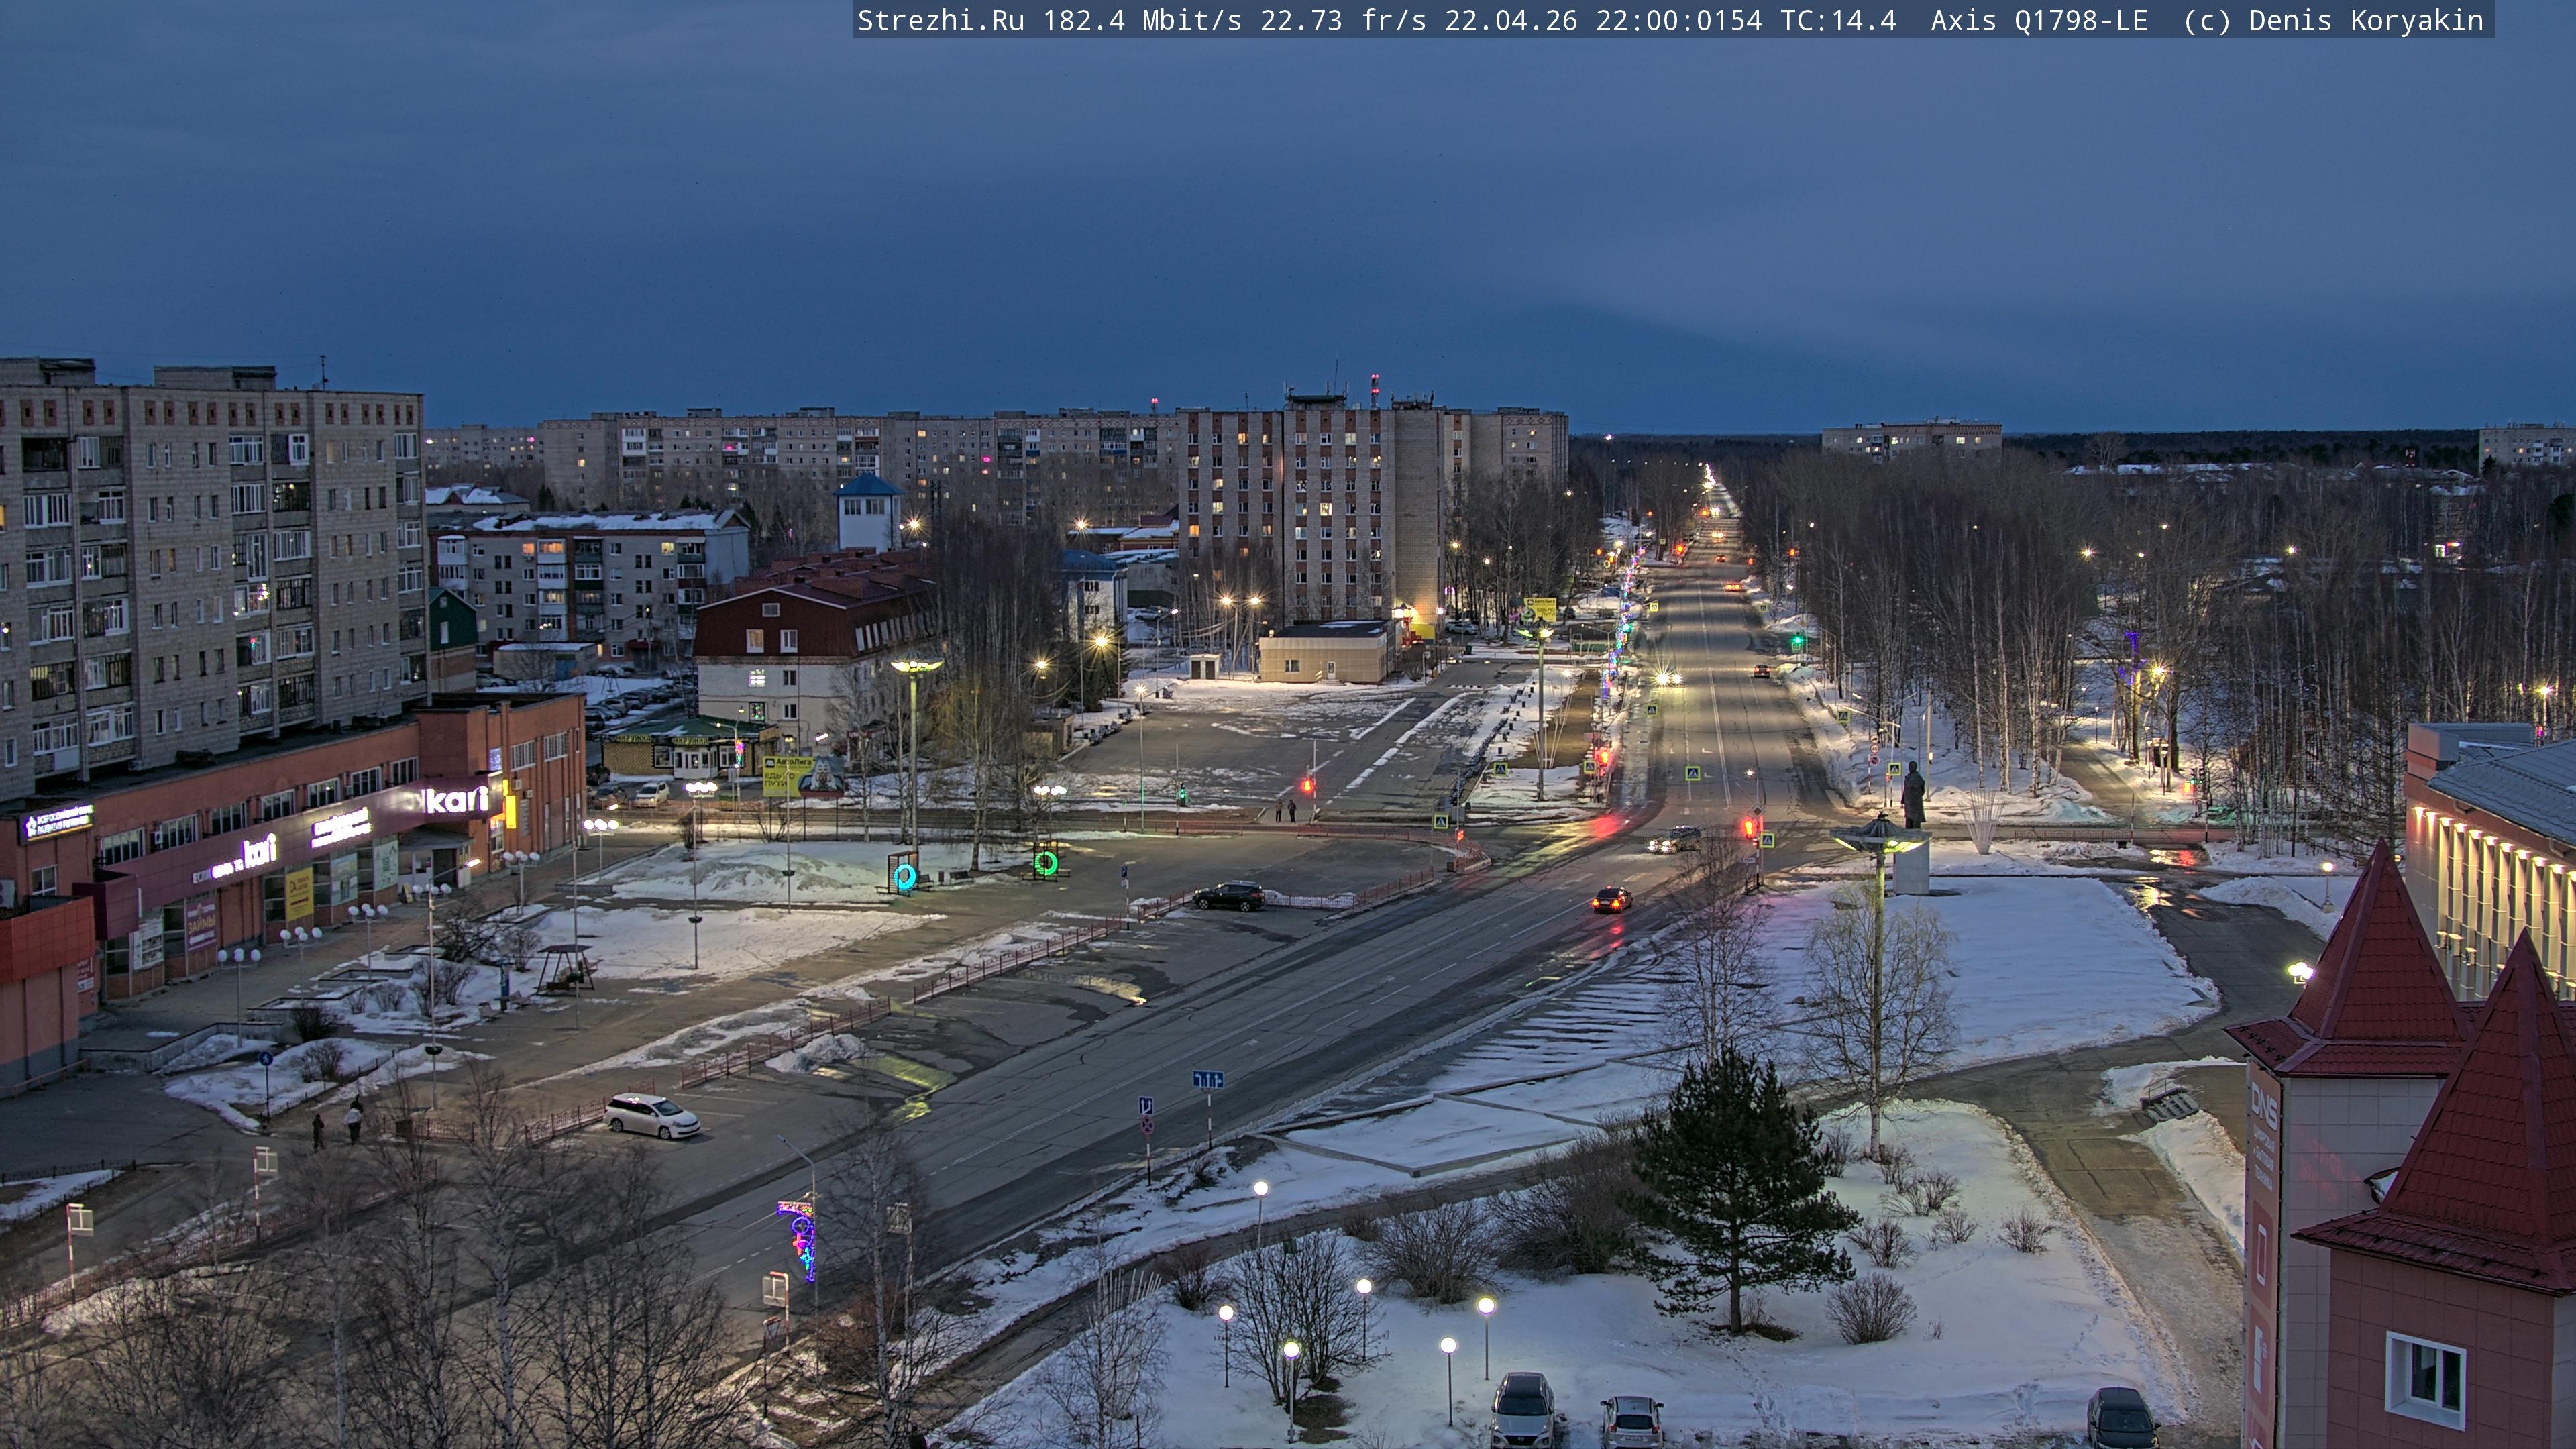Click the Axis Q1798-LE camera model label
Viewport: 2576px width, 1449px height.
pos(2038,20)
